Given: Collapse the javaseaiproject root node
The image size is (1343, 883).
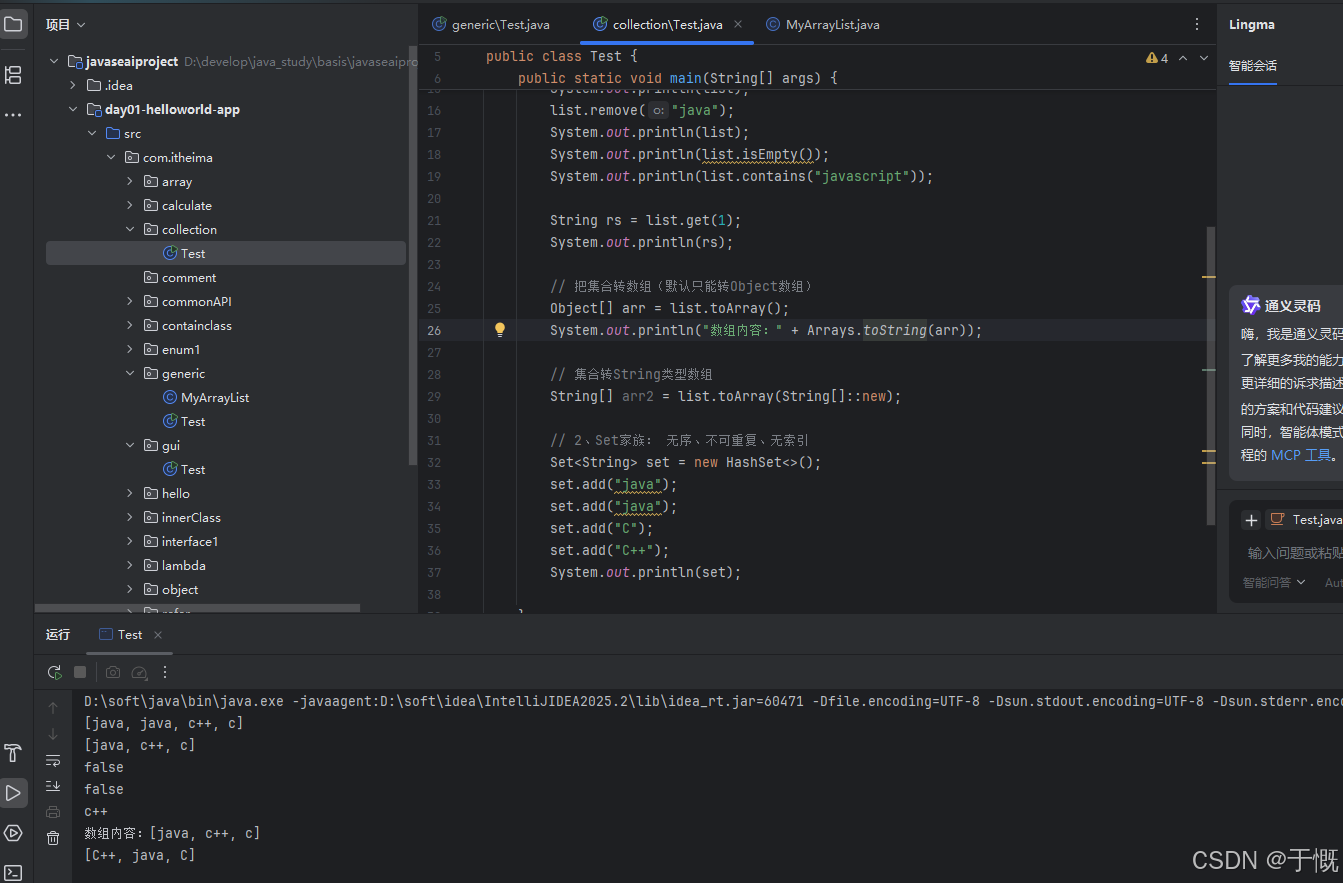Looking at the screenshot, I should pos(54,61).
